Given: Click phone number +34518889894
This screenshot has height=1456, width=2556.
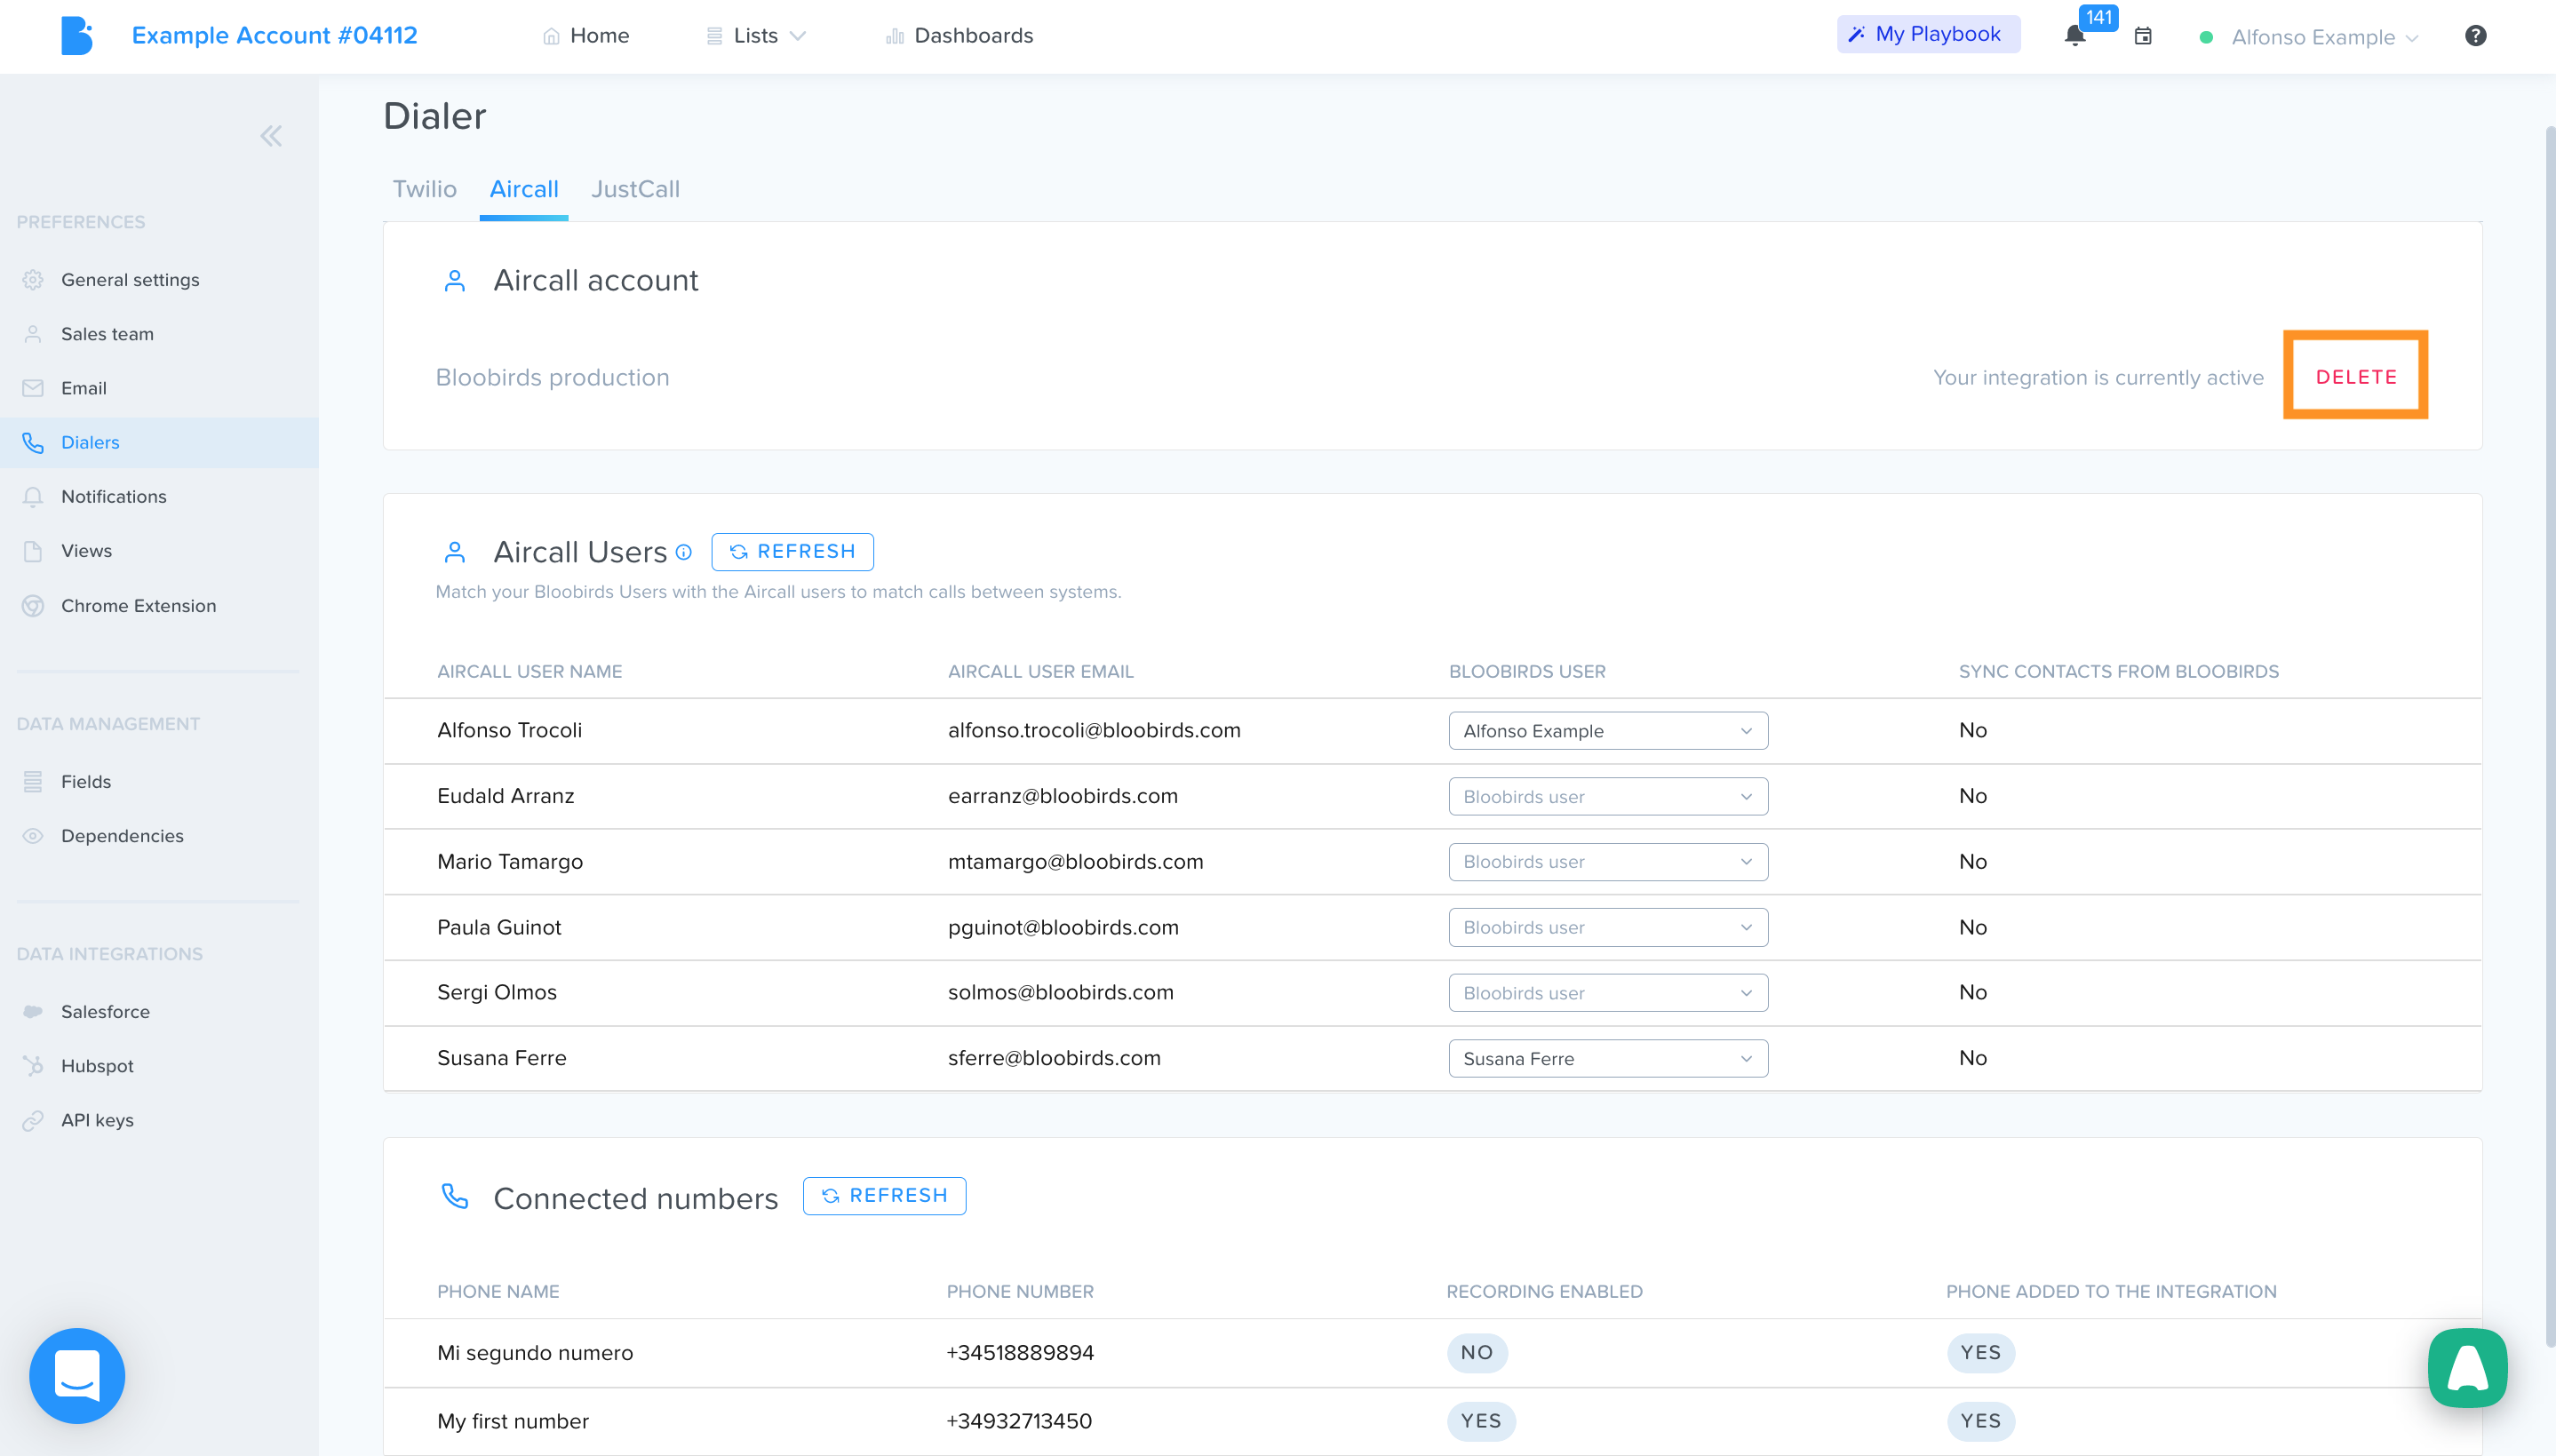Looking at the screenshot, I should 1020,1352.
